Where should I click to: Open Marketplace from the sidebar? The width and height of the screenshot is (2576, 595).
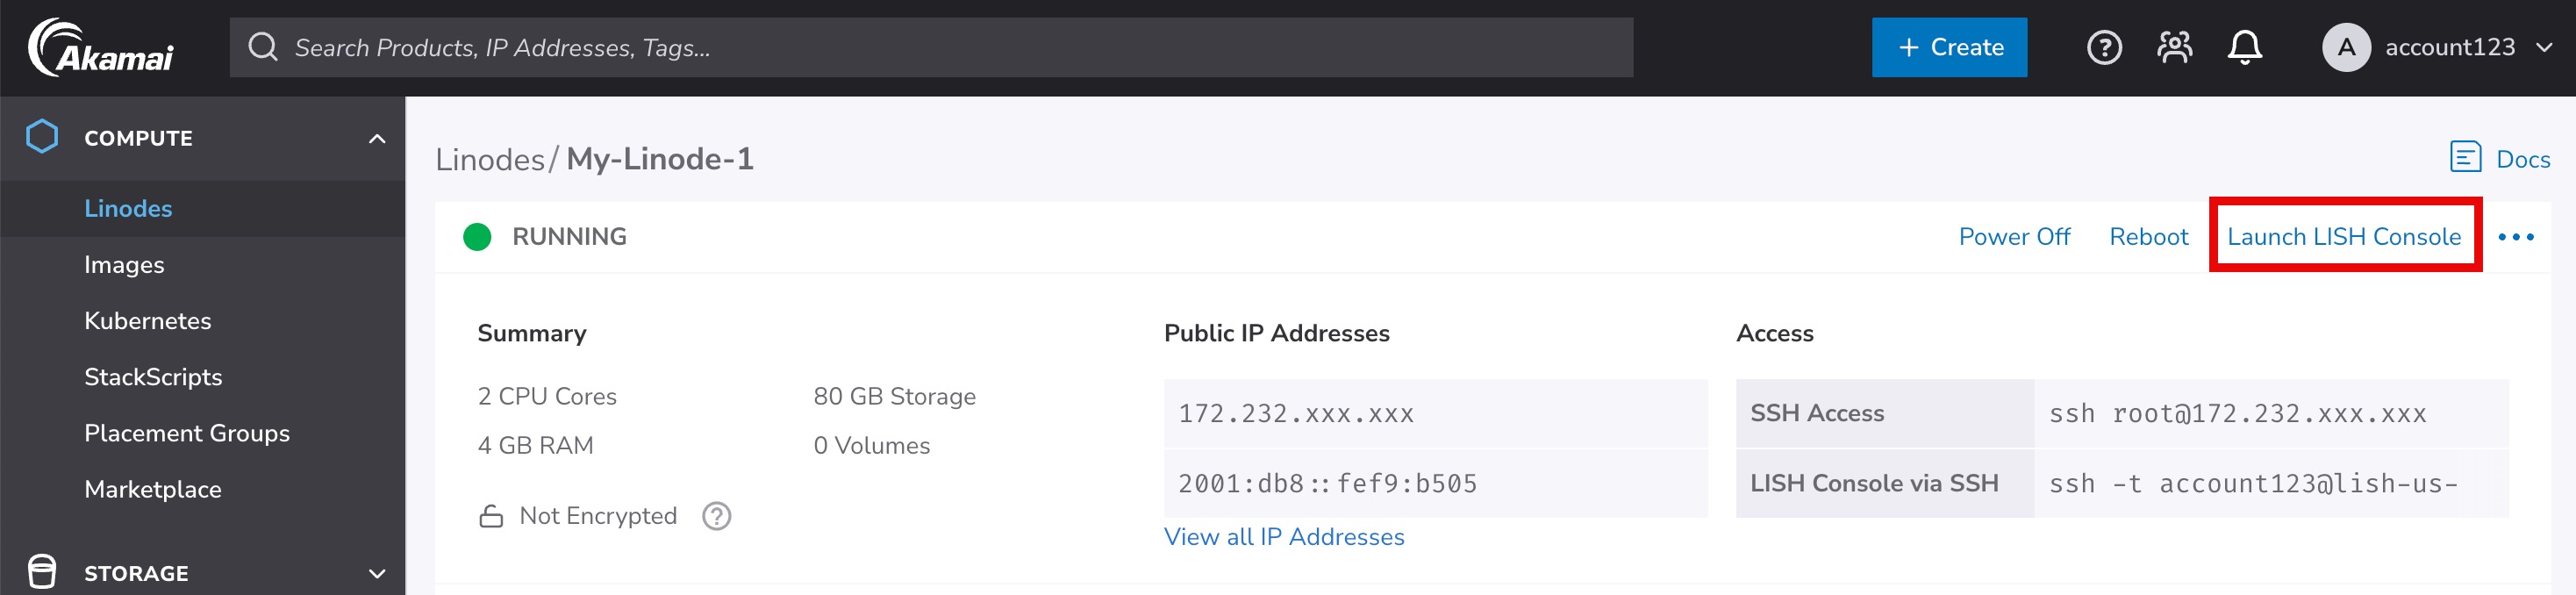coord(153,489)
